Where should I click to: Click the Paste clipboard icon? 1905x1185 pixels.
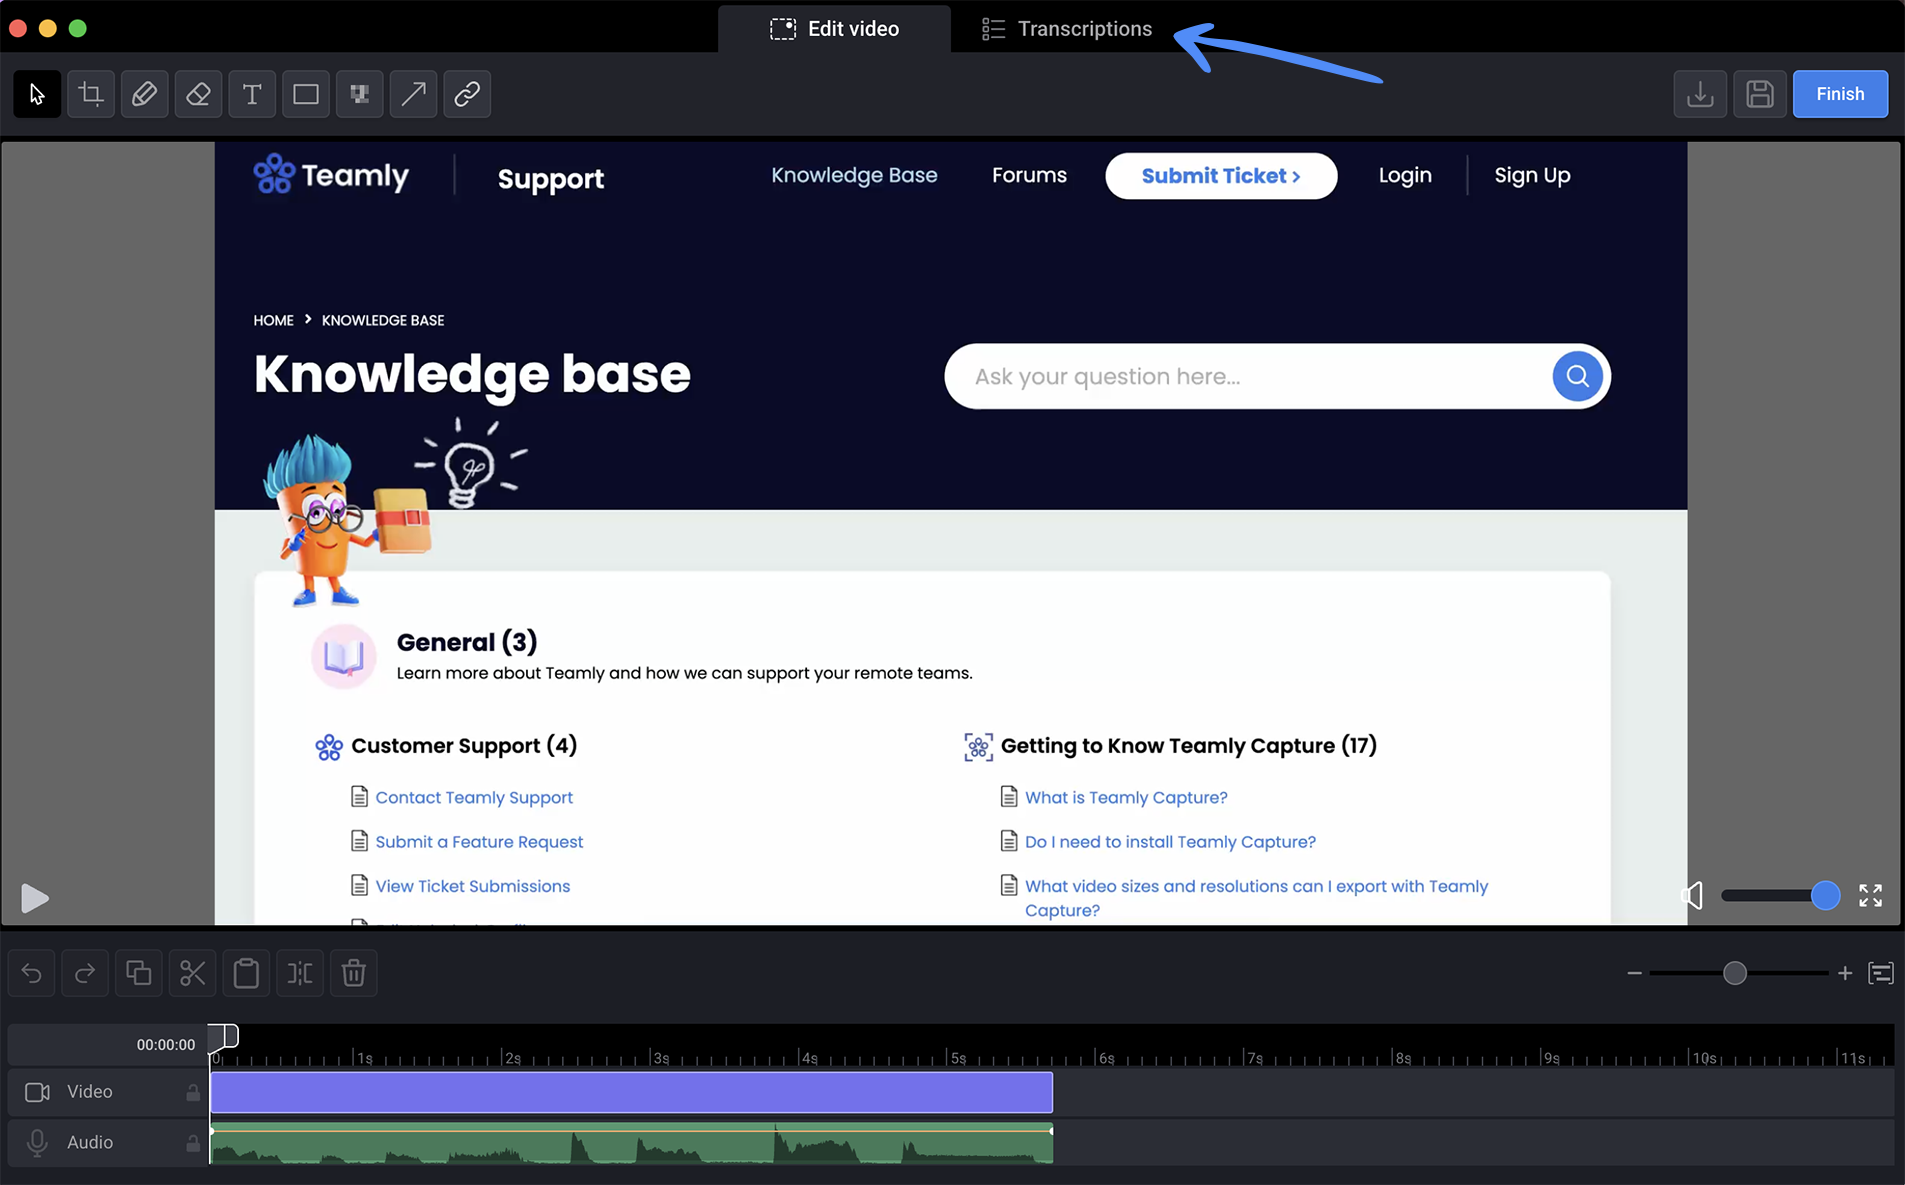click(246, 973)
